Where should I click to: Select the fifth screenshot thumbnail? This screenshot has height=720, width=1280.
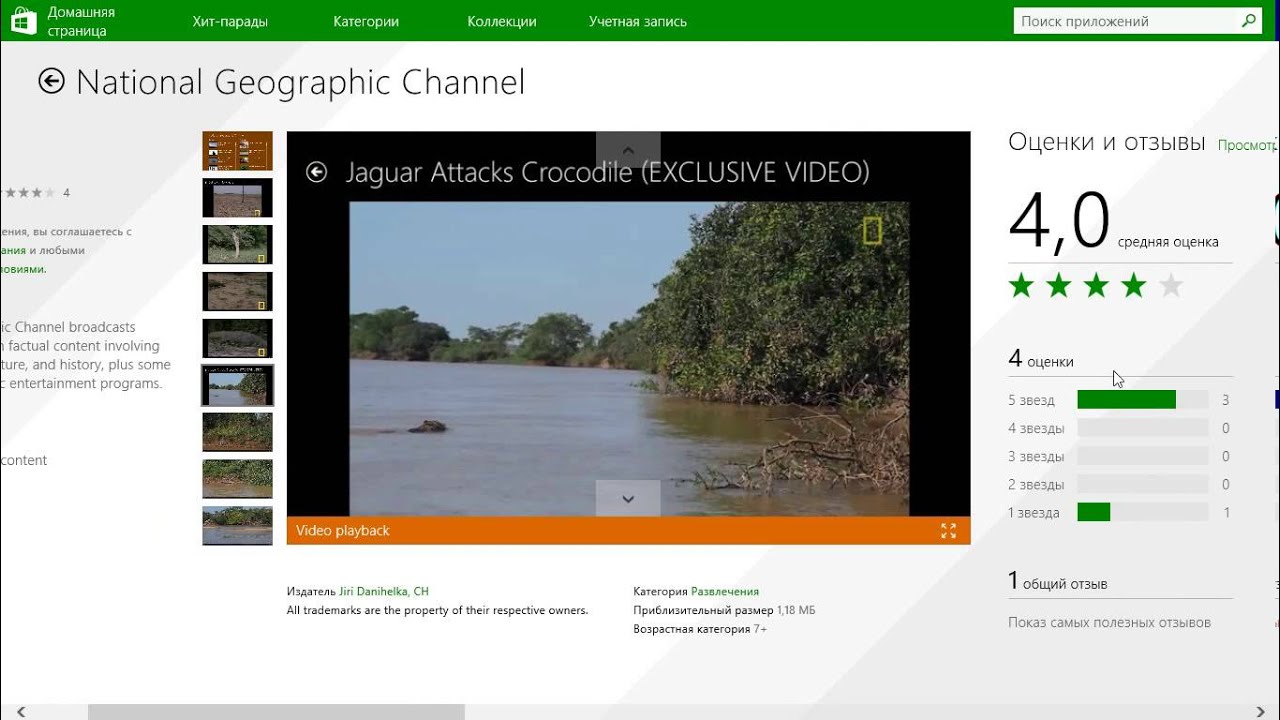[237, 338]
